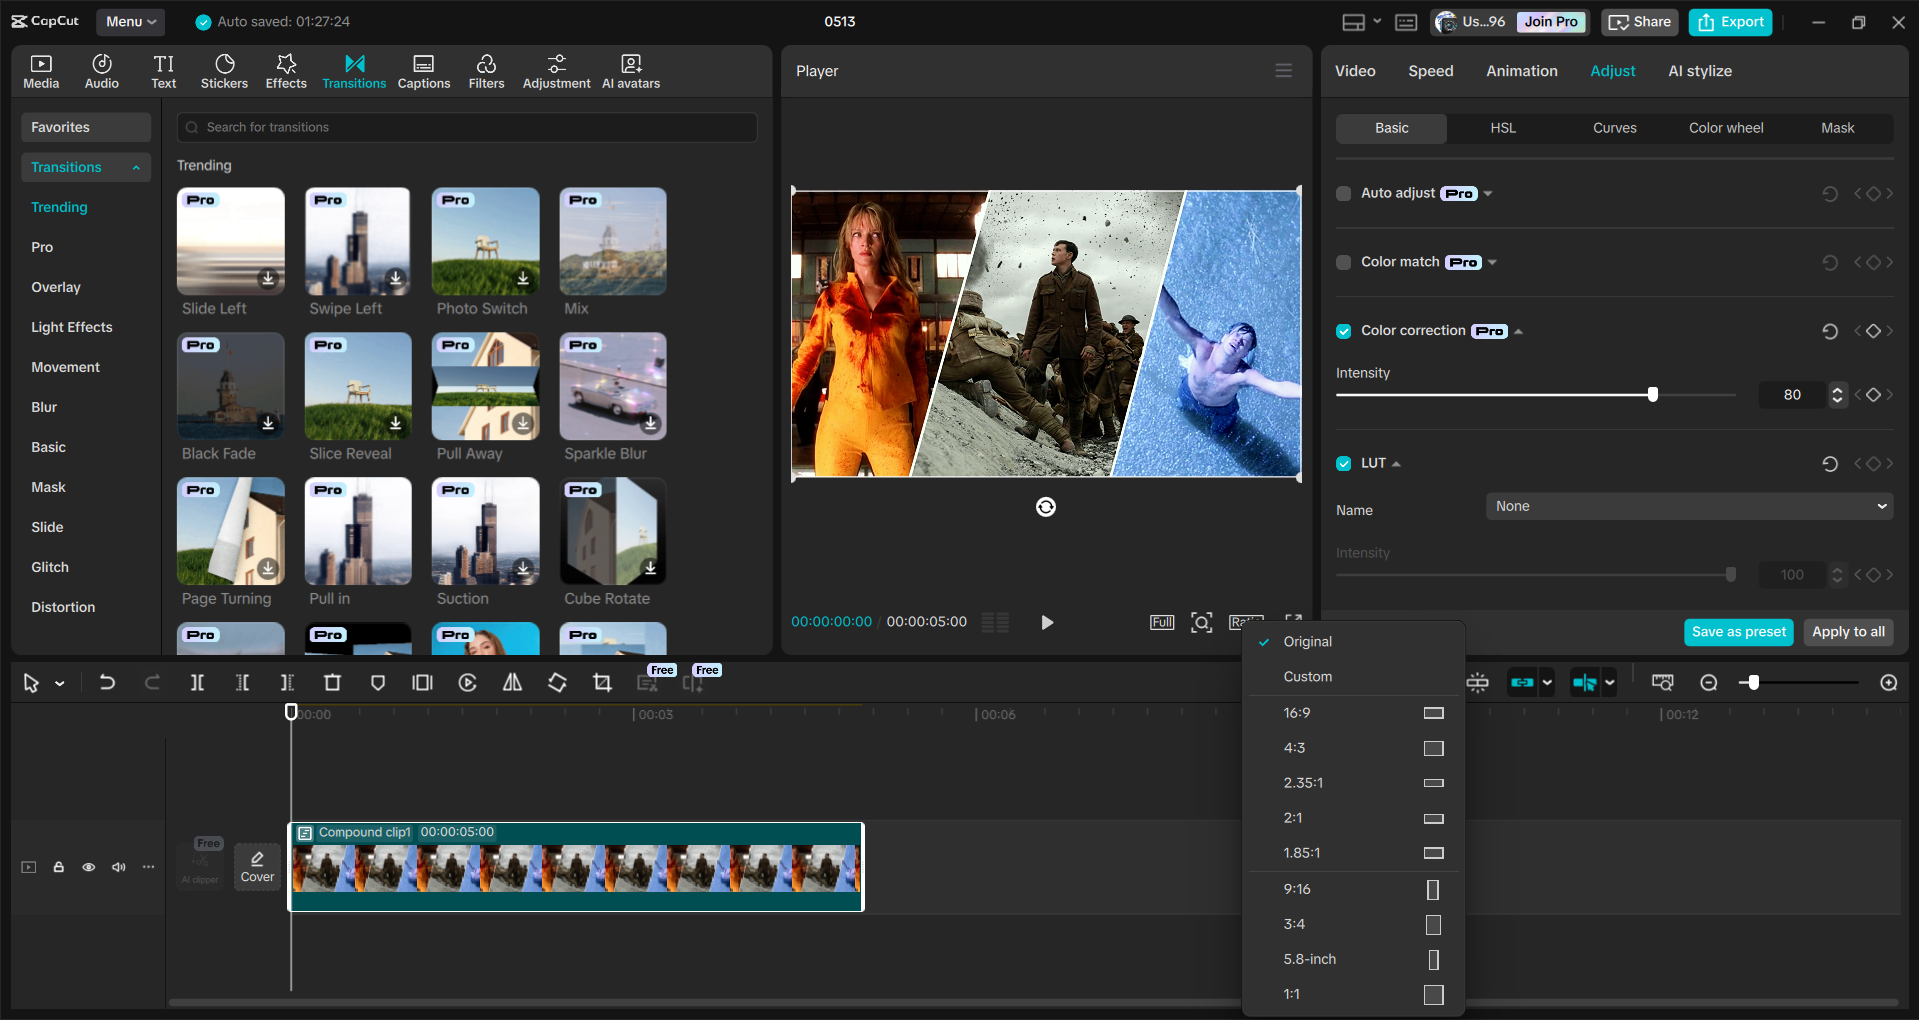The image size is (1919, 1020).
Task: Open the Audio panel
Action: (x=101, y=70)
